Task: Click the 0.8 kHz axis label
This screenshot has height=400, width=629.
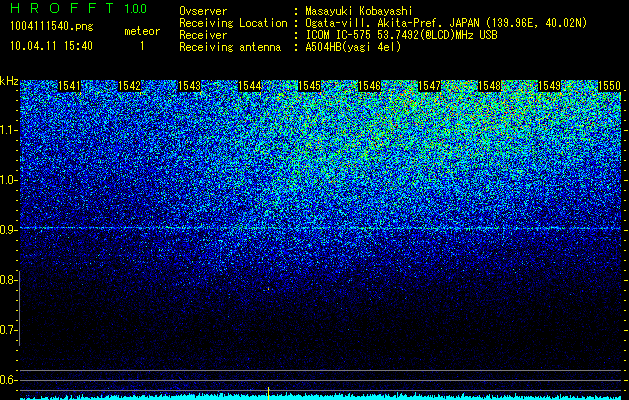Action: point(8,280)
